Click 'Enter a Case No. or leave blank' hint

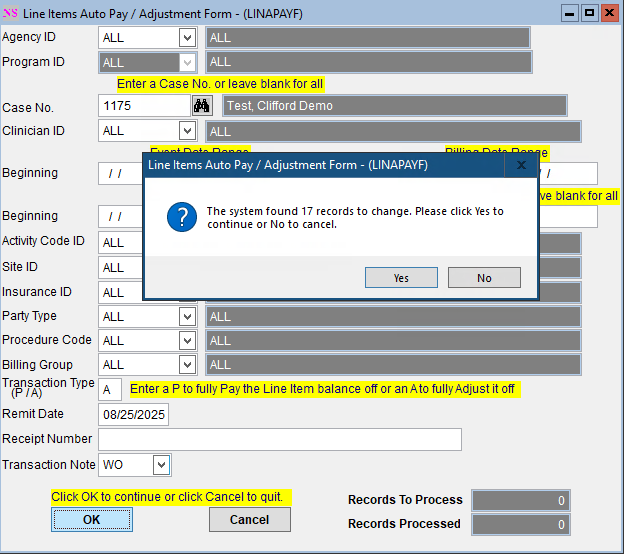click(x=220, y=84)
